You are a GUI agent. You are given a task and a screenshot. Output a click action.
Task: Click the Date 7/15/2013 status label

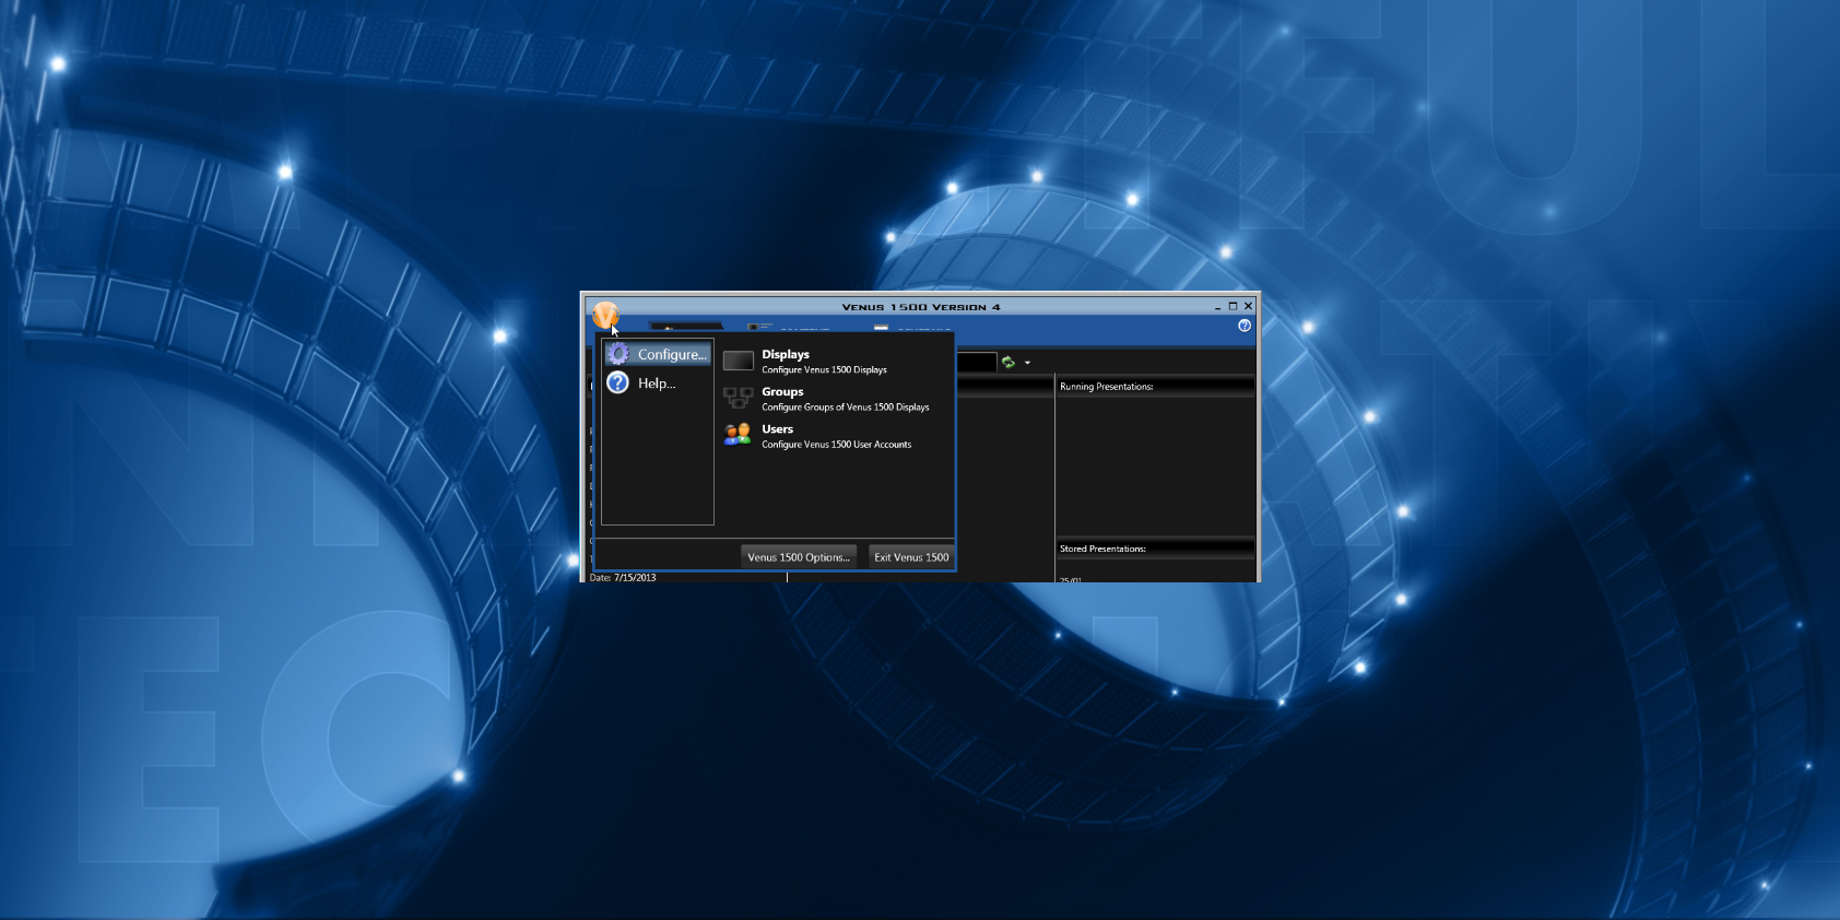(623, 578)
